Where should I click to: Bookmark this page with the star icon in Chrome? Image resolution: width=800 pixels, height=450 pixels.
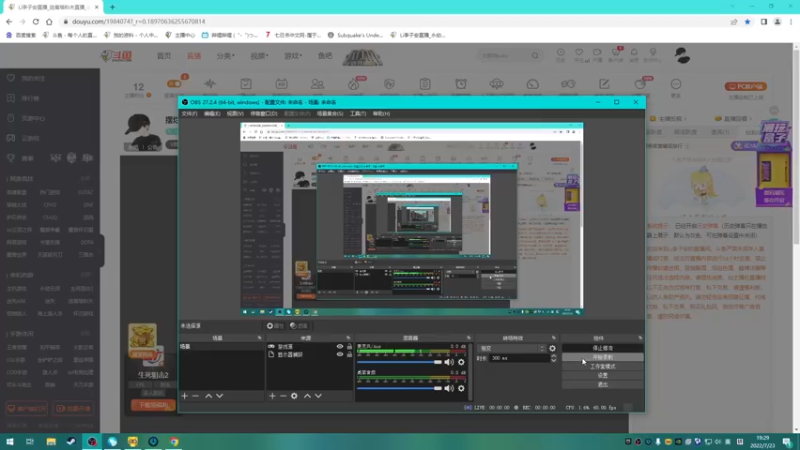click(x=747, y=21)
